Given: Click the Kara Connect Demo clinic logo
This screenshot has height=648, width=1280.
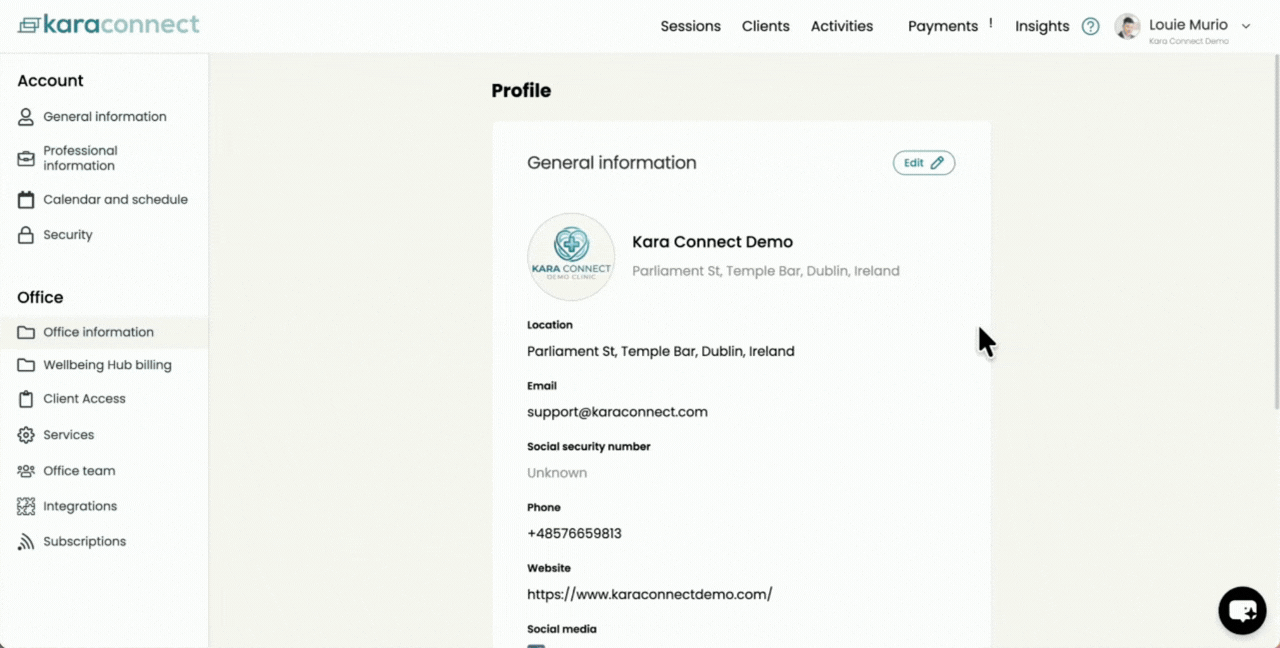Looking at the screenshot, I should (571, 257).
